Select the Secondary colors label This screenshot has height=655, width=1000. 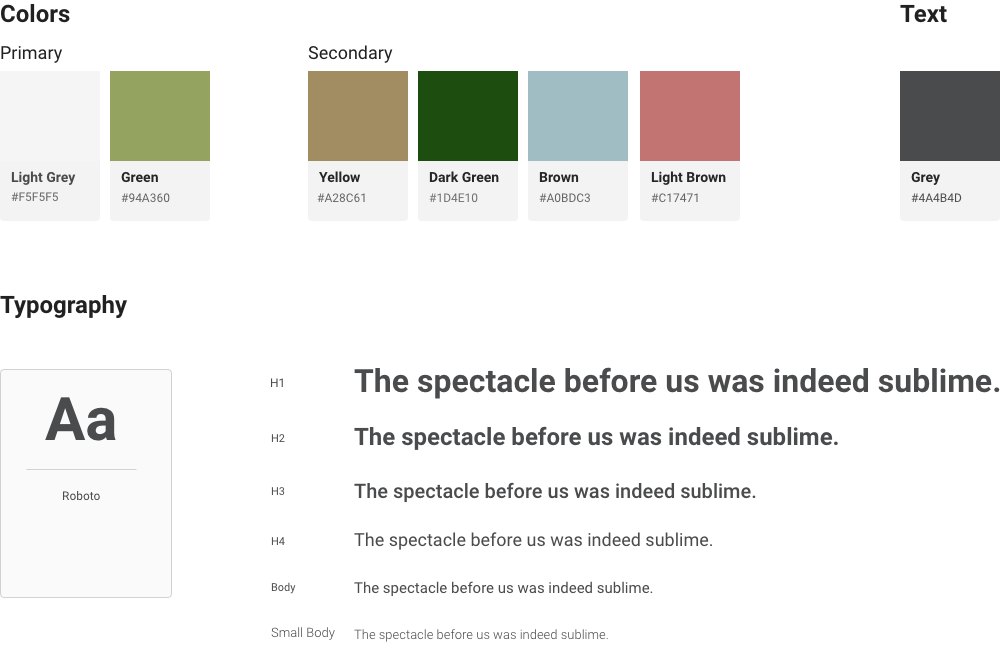coord(350,53)
